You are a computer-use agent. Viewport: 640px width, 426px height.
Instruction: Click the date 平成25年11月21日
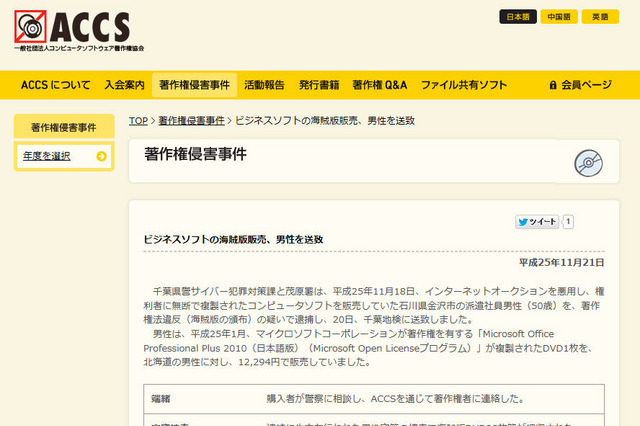(x=562, y=262)
